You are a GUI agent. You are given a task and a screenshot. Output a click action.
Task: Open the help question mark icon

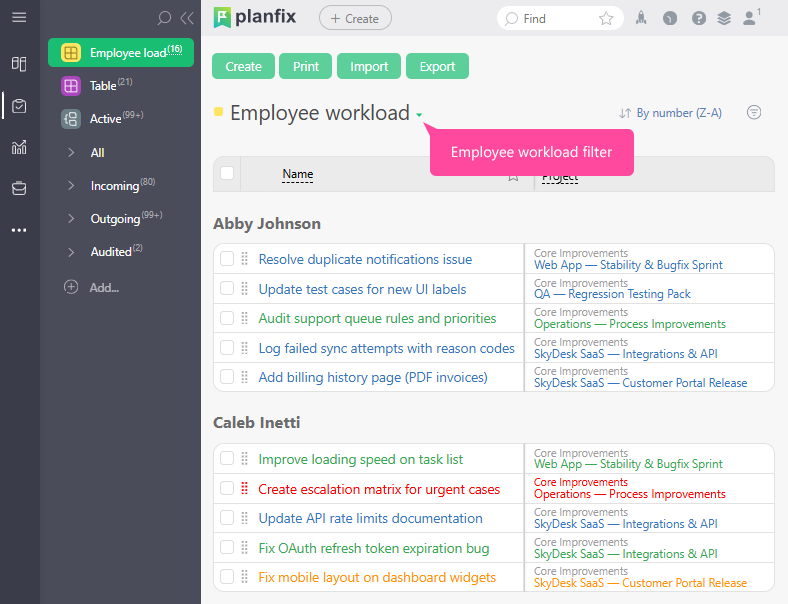point(698,18)
